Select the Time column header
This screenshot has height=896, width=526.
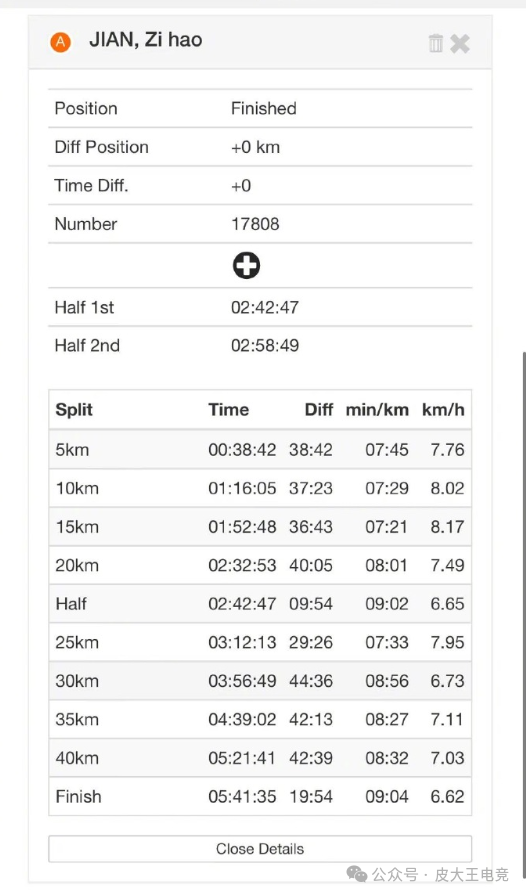[229, 410]
